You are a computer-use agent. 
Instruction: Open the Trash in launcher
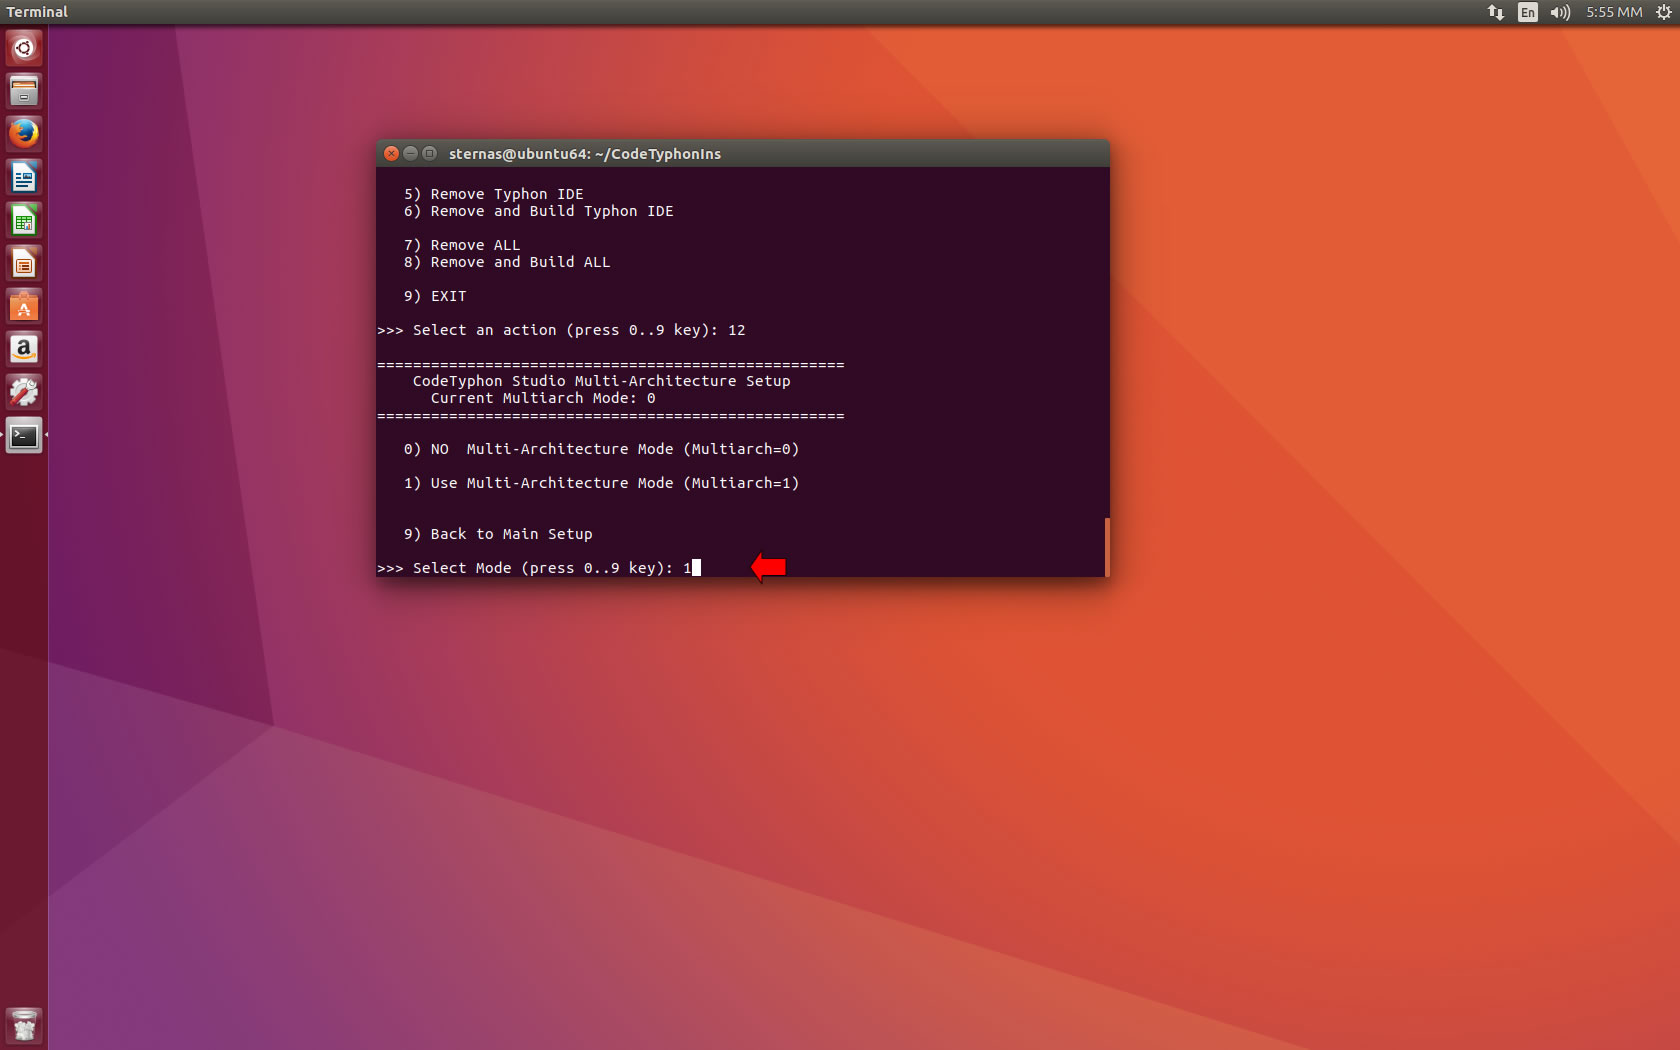point(24,1026)
